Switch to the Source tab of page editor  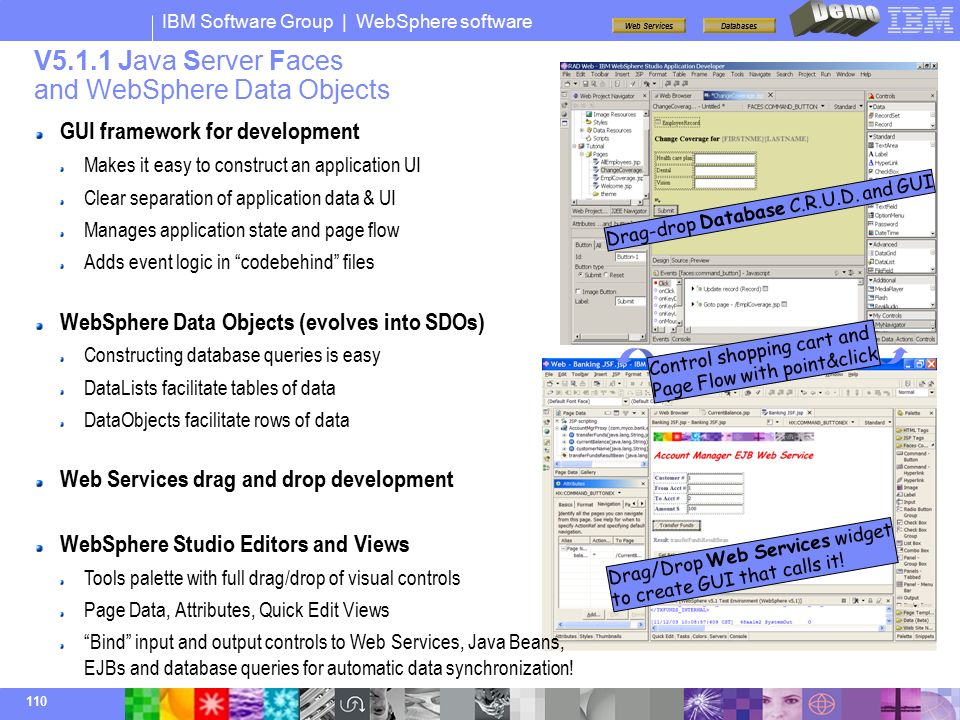[x=680, y=260]
